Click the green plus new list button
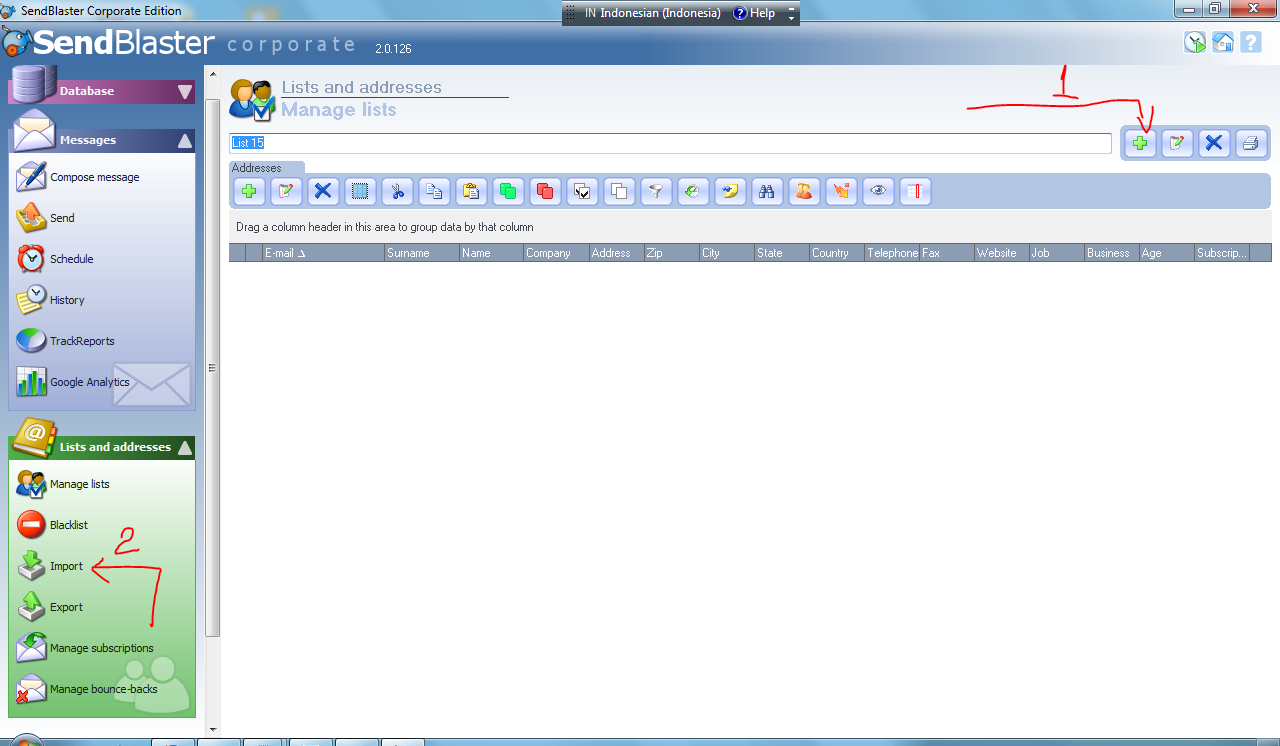Screen dimensions: 1280x746 [x=1140, y=143]
